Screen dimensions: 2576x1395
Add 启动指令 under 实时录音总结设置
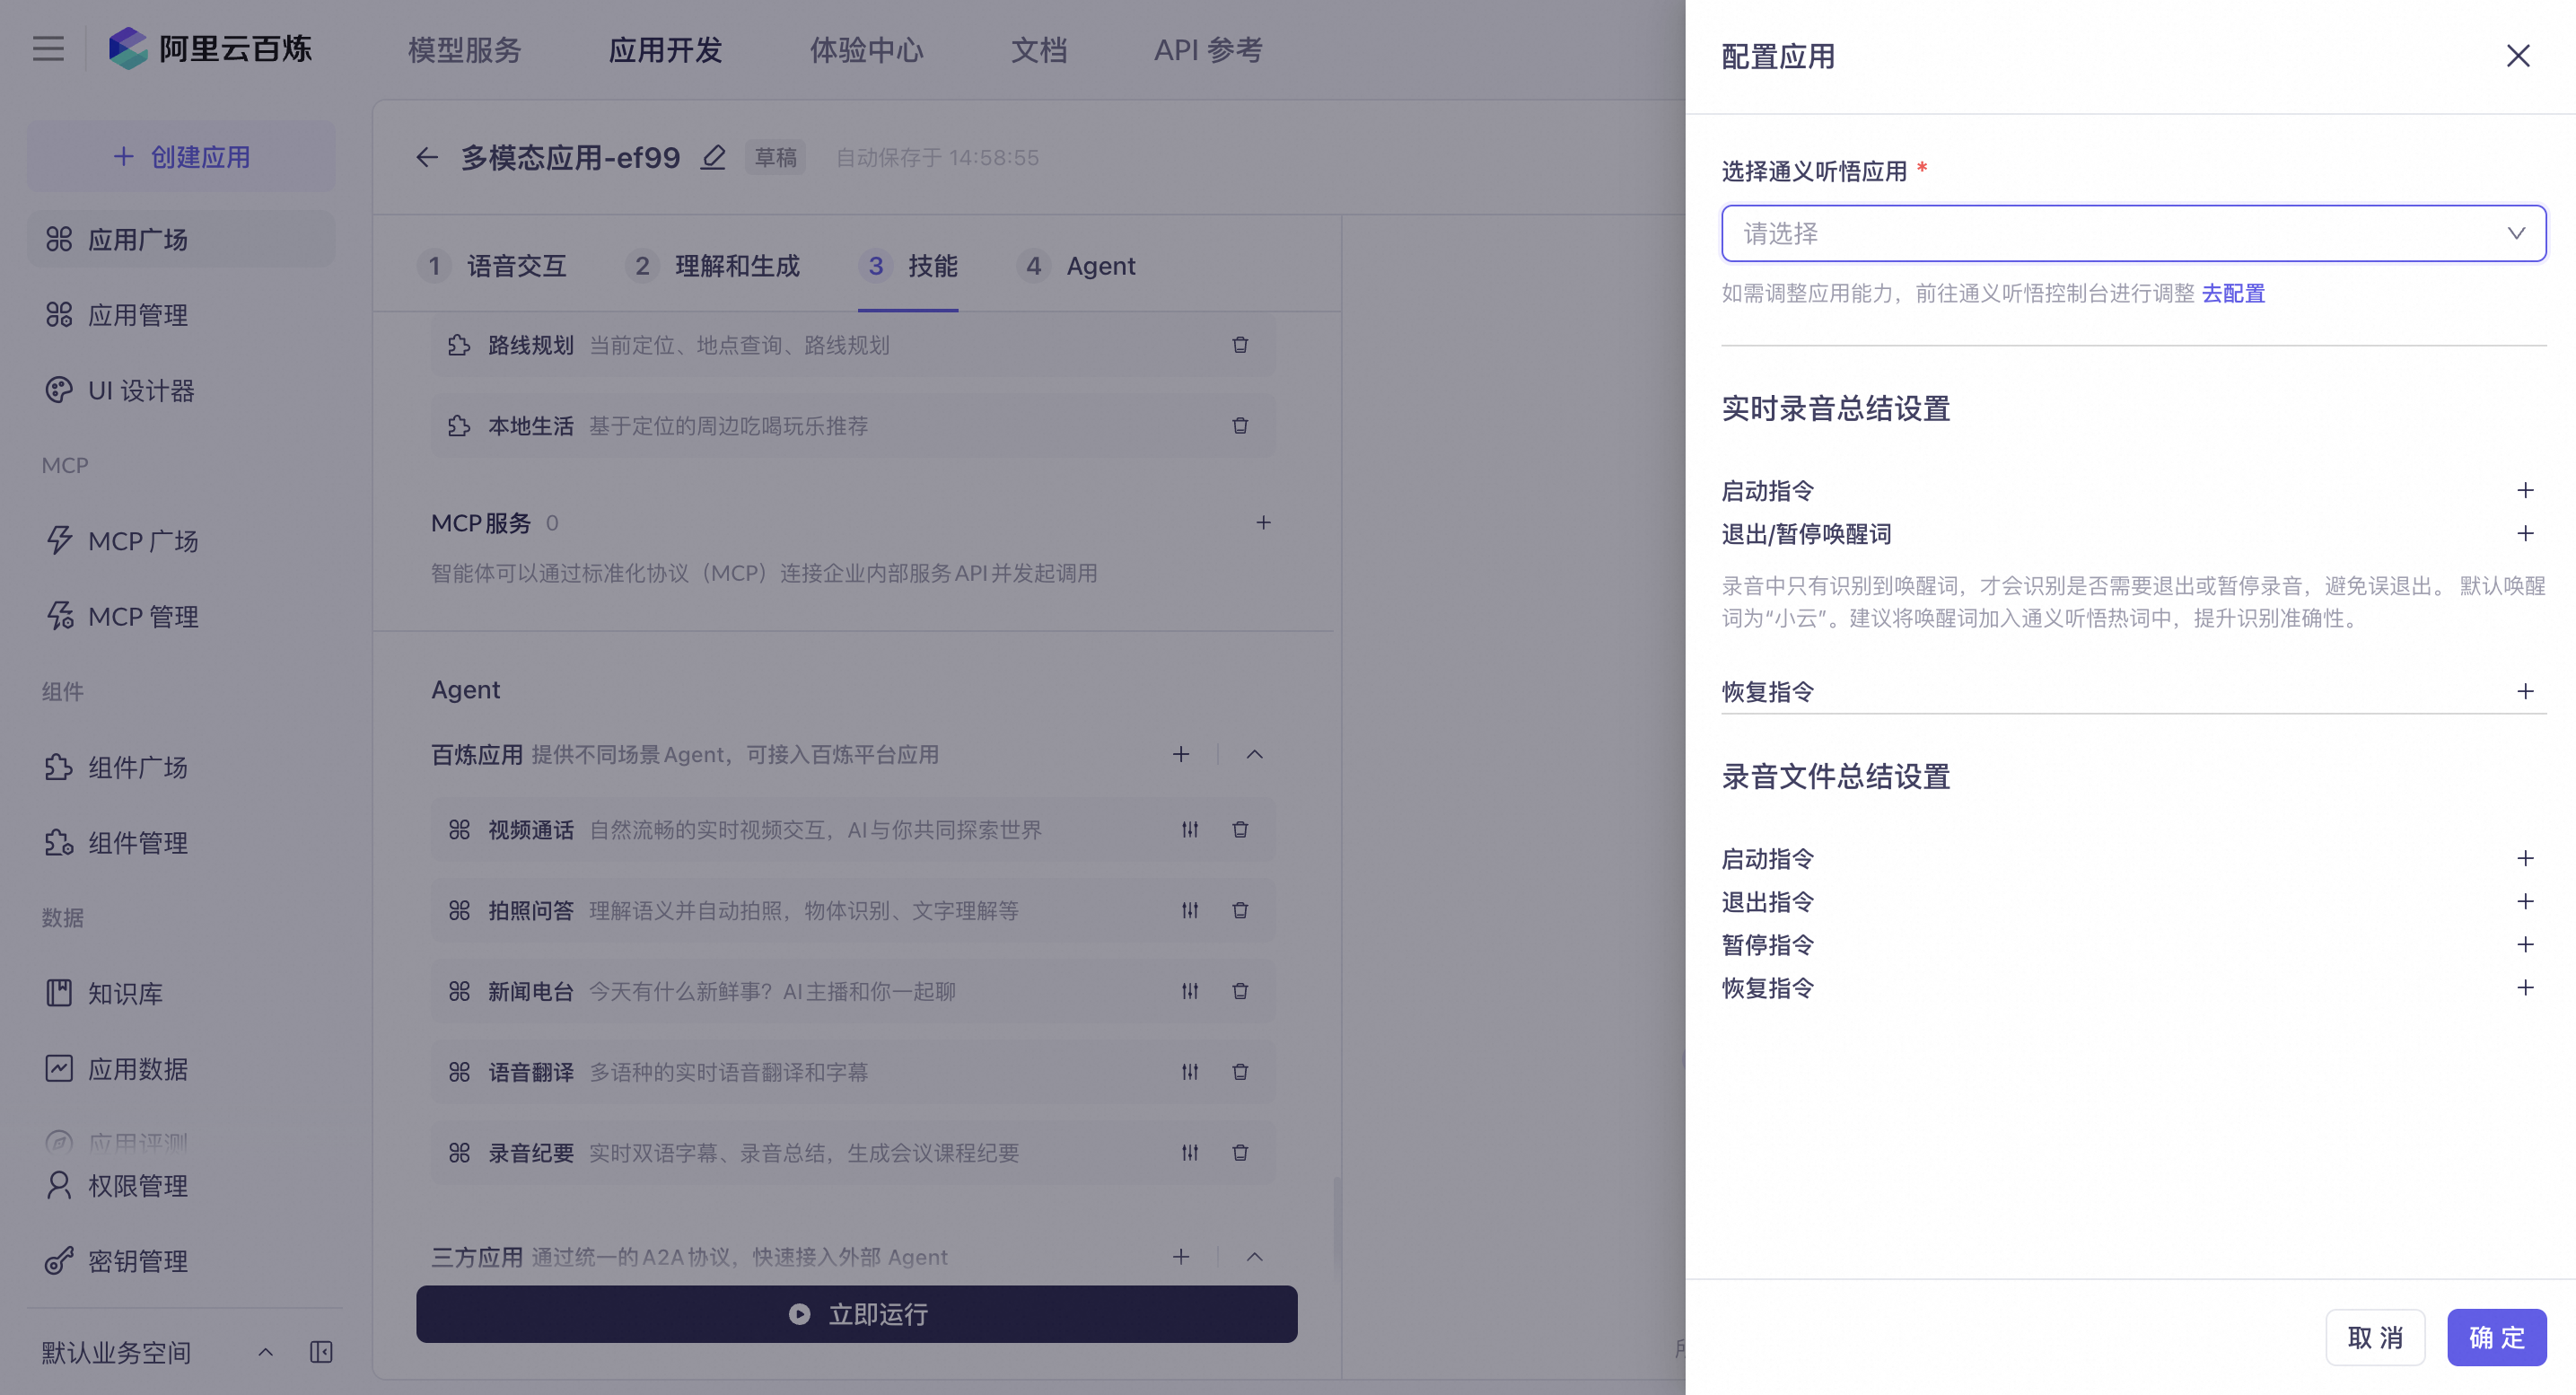2524,490
